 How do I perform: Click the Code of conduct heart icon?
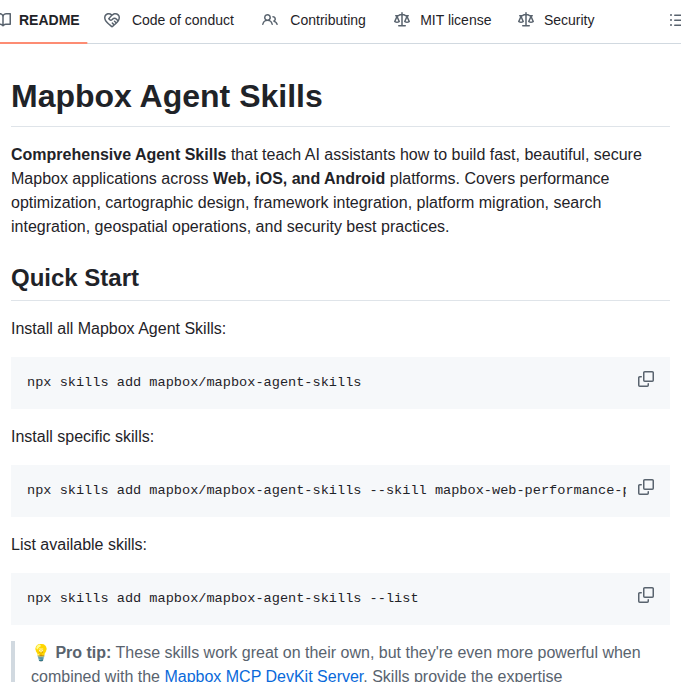112,20
